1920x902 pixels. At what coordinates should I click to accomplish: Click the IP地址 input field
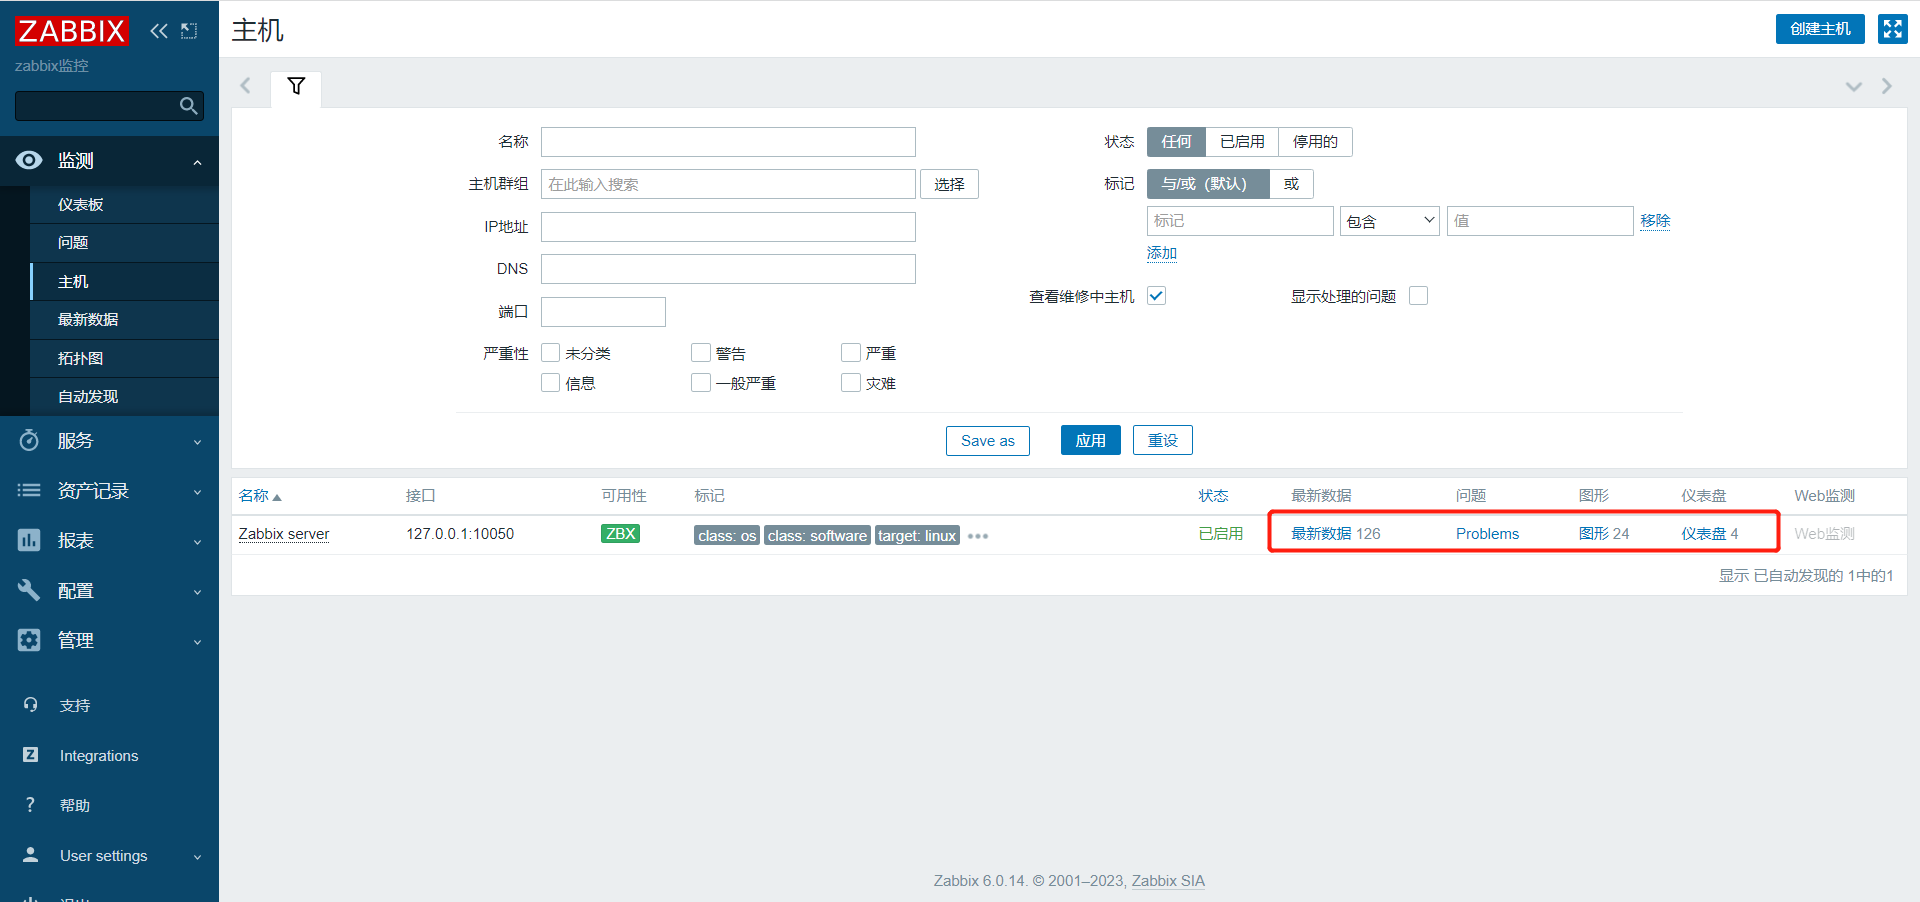tap(728, 227)
